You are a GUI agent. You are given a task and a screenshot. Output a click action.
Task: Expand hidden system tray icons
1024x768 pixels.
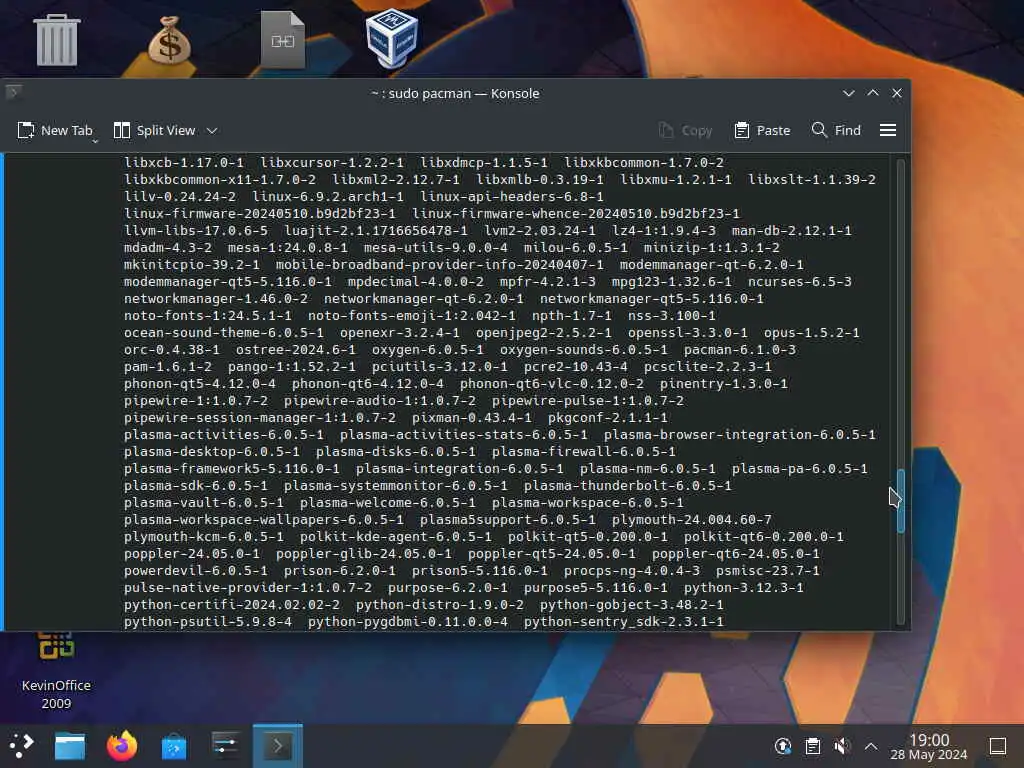coord(871,746)
